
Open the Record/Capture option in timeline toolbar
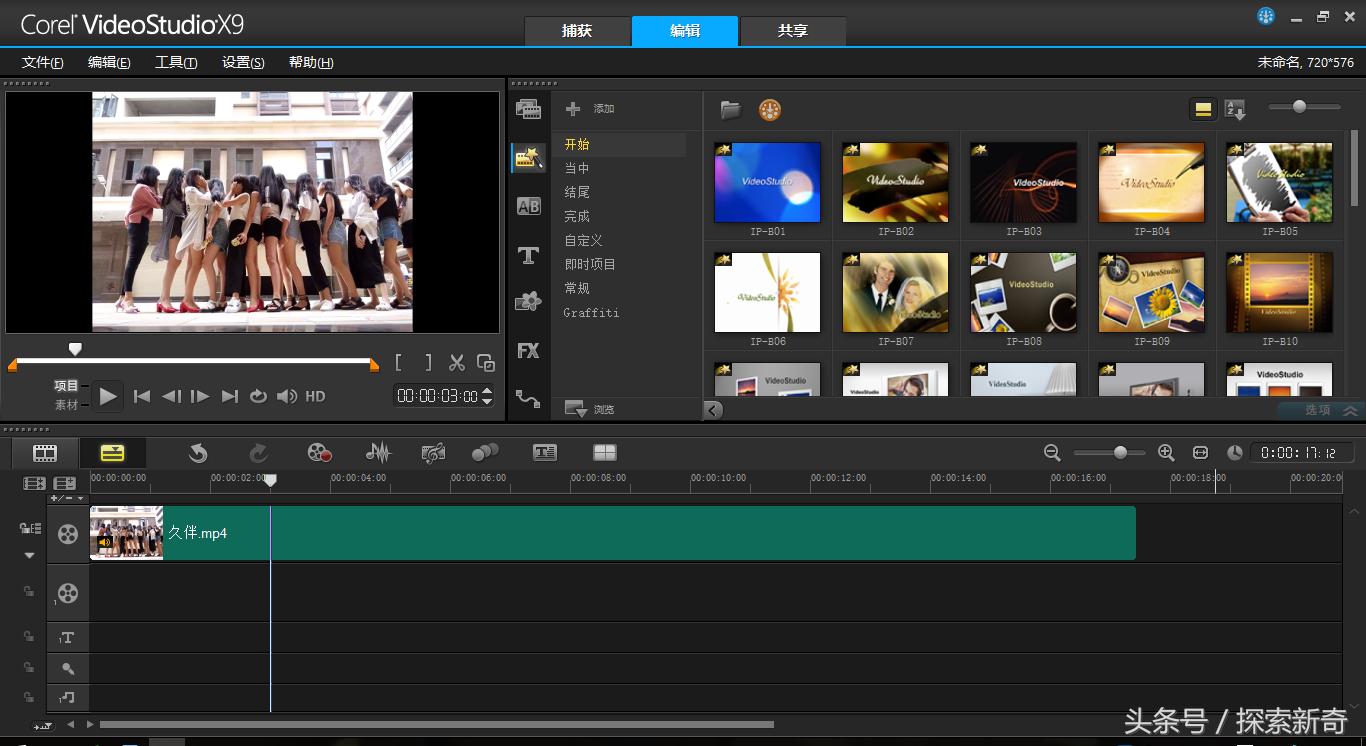[319, 453]
